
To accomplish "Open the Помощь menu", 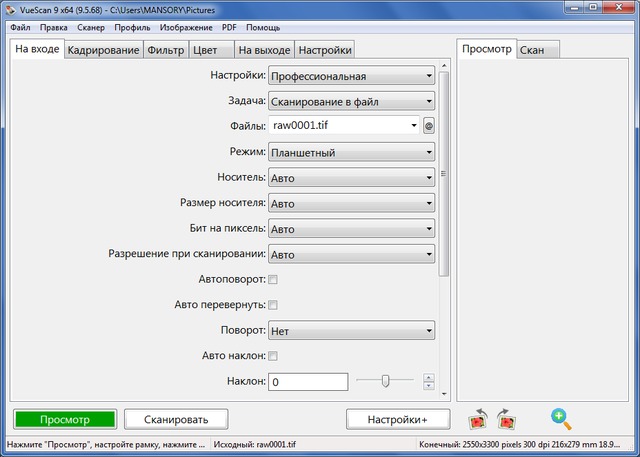I will [x=263, y=28].
